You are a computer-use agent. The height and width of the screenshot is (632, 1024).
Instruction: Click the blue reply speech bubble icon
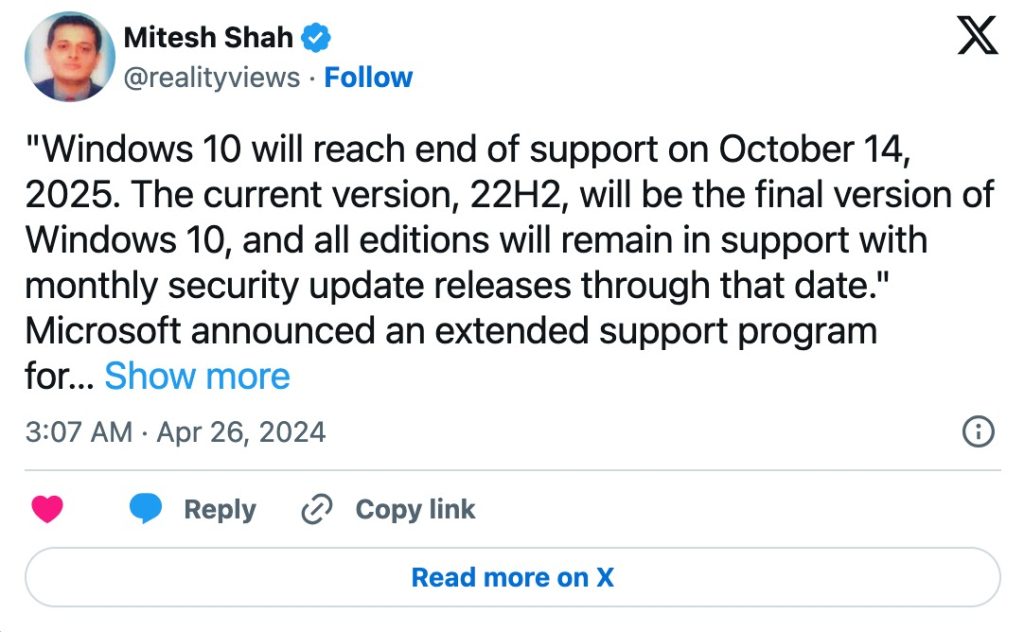click(146, 509)
